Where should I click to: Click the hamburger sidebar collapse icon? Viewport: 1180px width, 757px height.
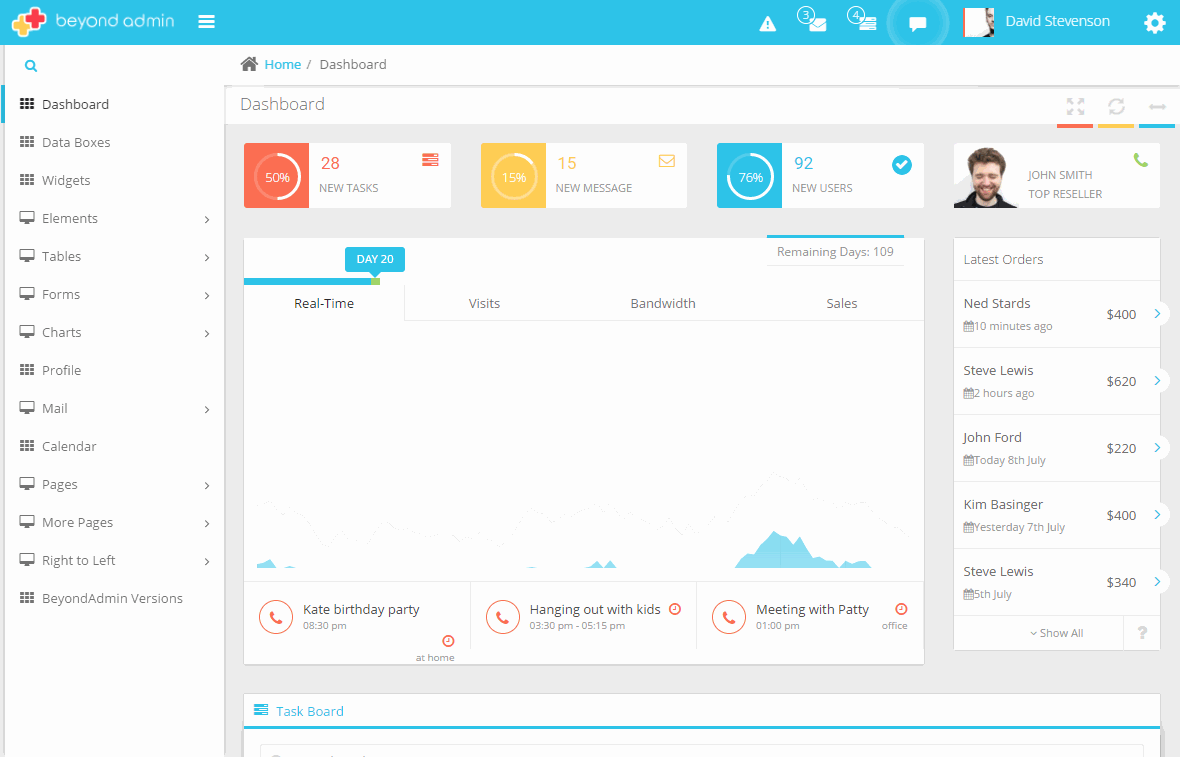[x=207, y=22]
